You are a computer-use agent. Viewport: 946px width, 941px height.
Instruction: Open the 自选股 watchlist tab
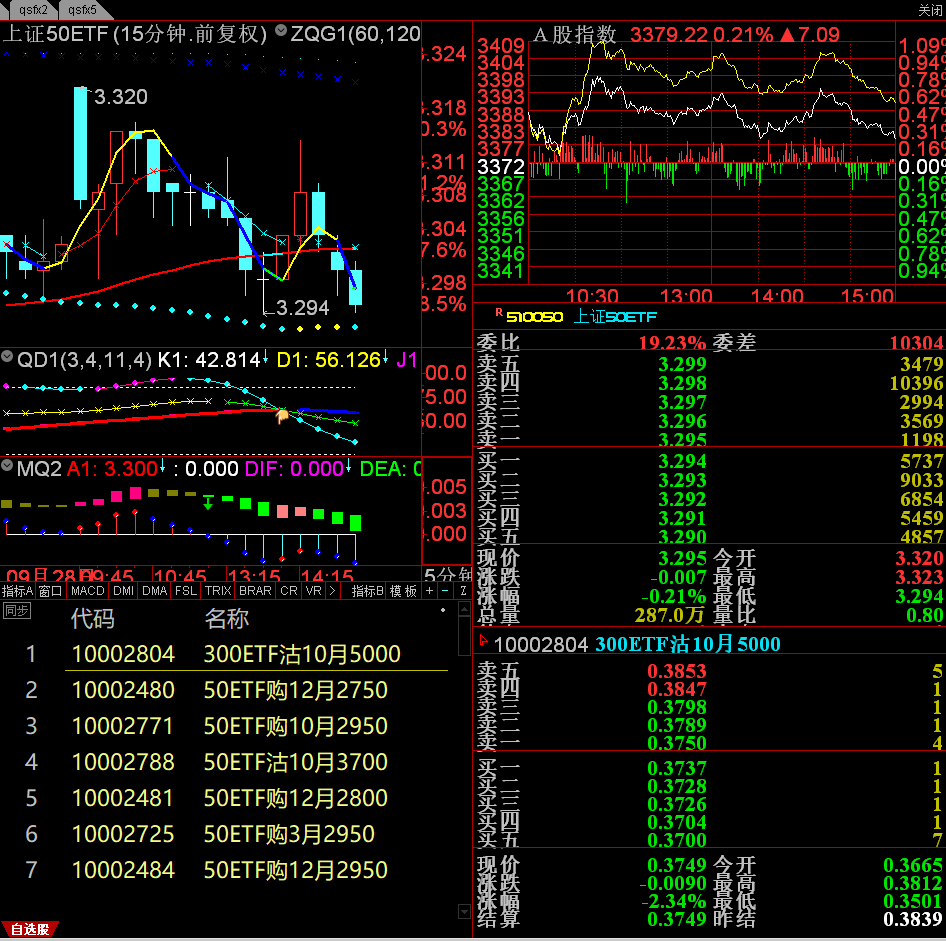pyautogui.click(x=30, y=929)
